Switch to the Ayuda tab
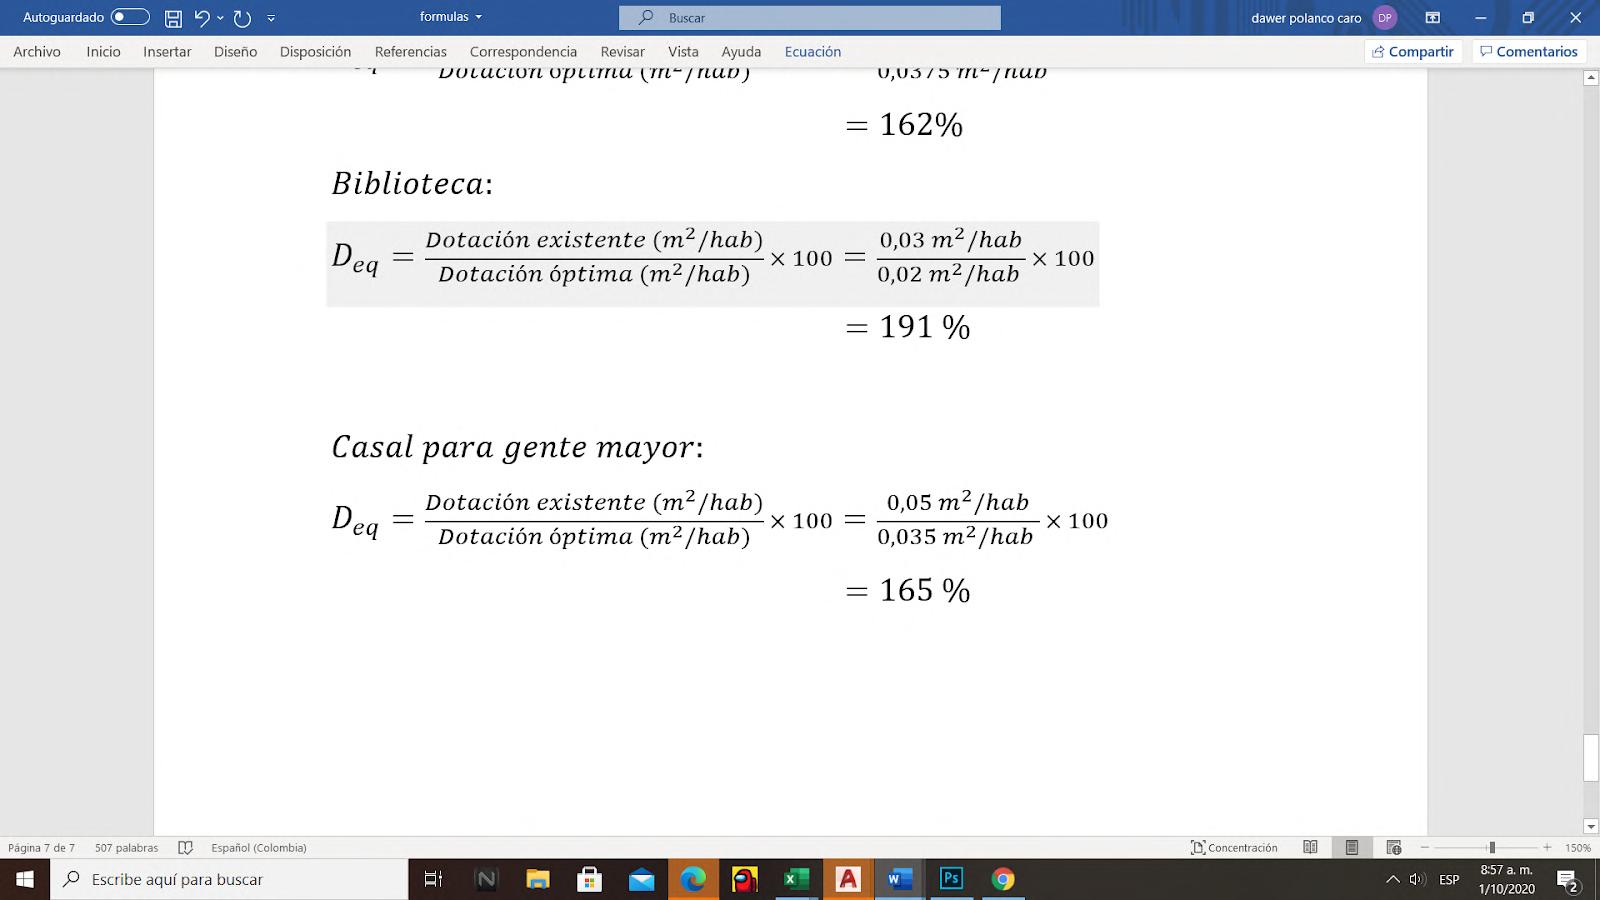Image resolution: width=1600 pixels, height=900 pixels. click(741, 52)
